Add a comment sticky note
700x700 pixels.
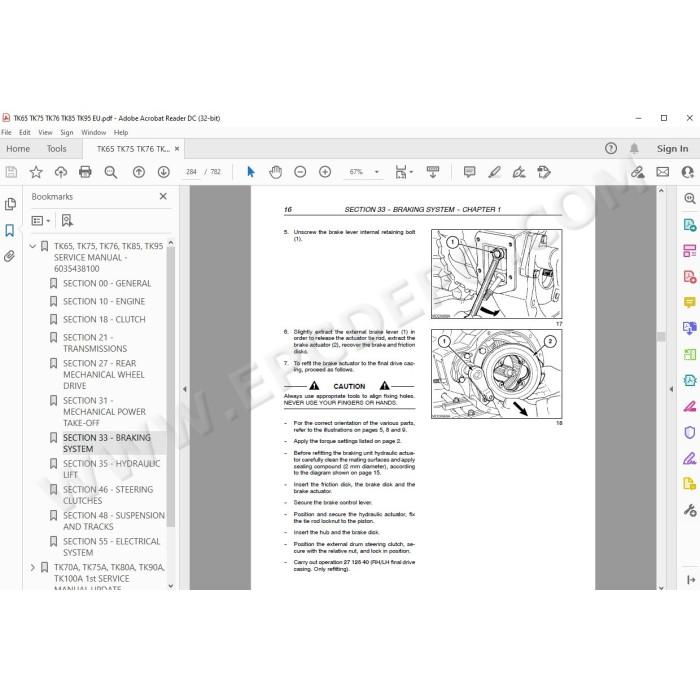click(x=469, y=172)
